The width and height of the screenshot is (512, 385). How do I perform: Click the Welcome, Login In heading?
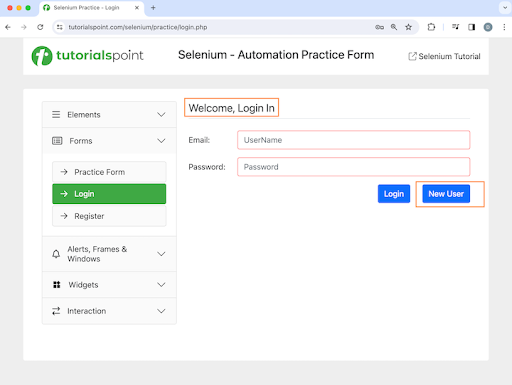[x=231, y=108]
